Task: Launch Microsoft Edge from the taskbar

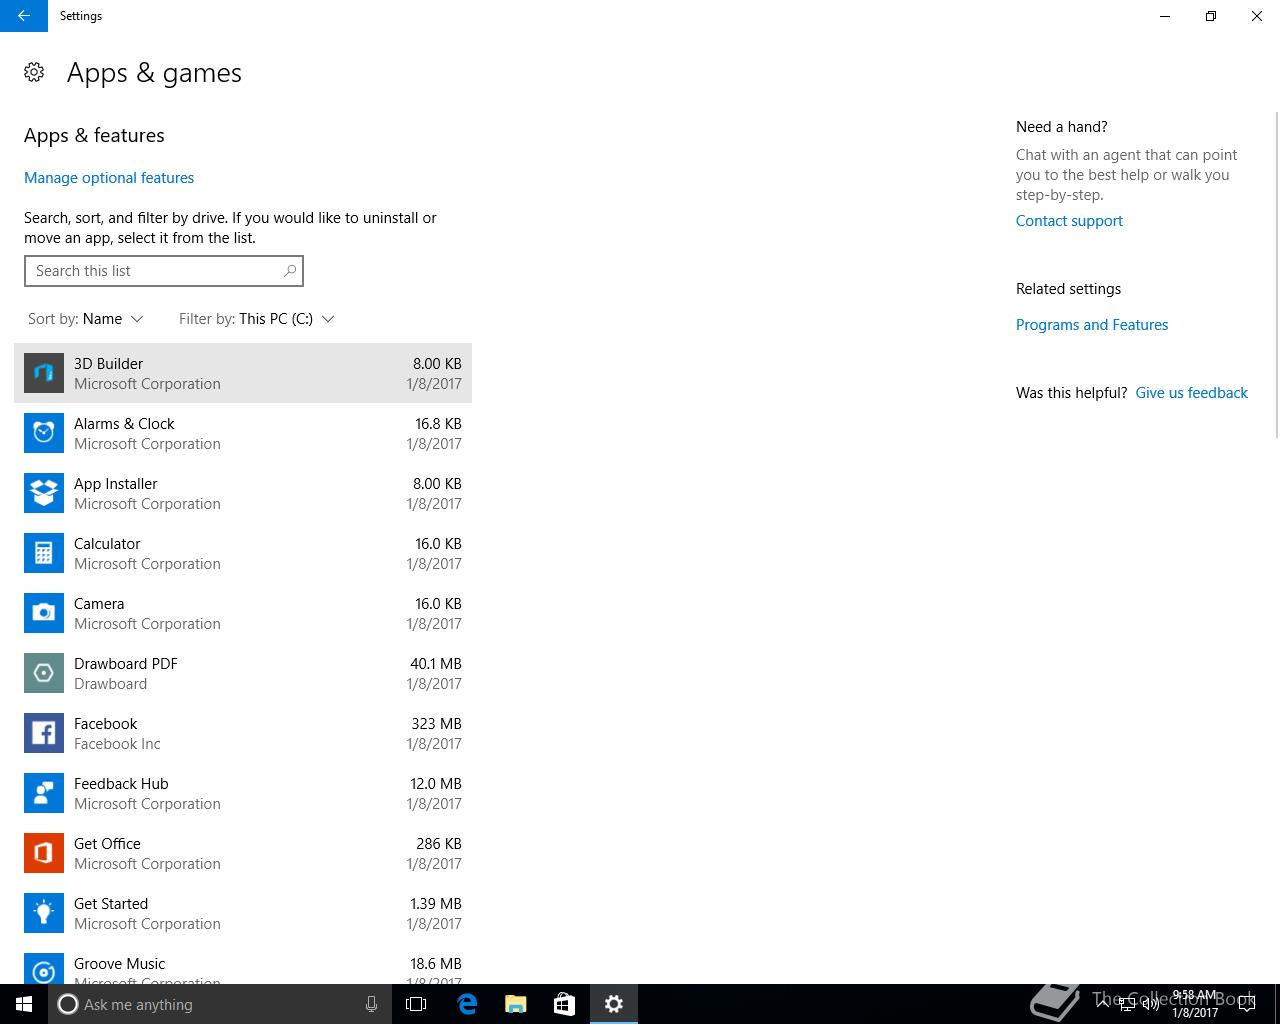Action: tap(467, 1004)
